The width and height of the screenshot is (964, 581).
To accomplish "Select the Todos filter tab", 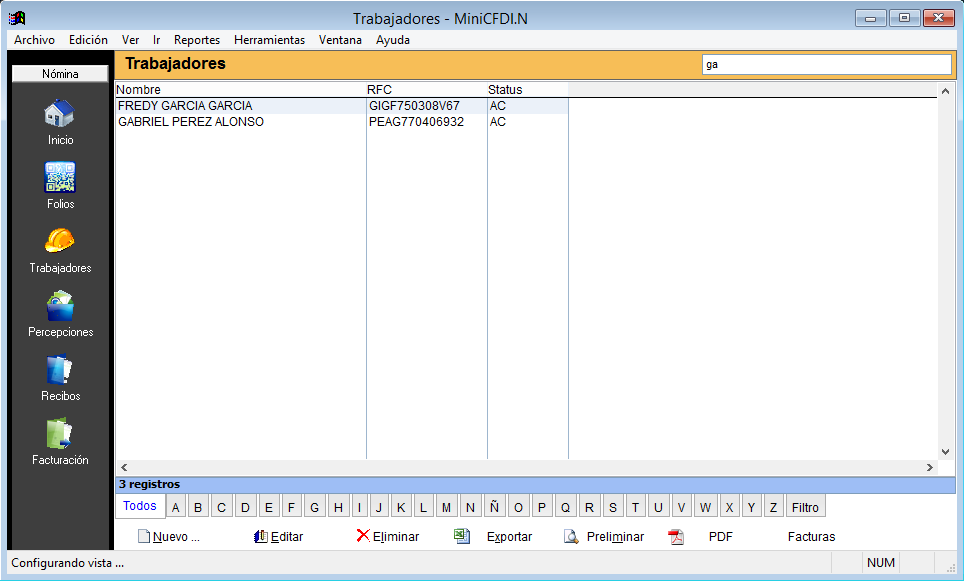I will tap(140, 506).
